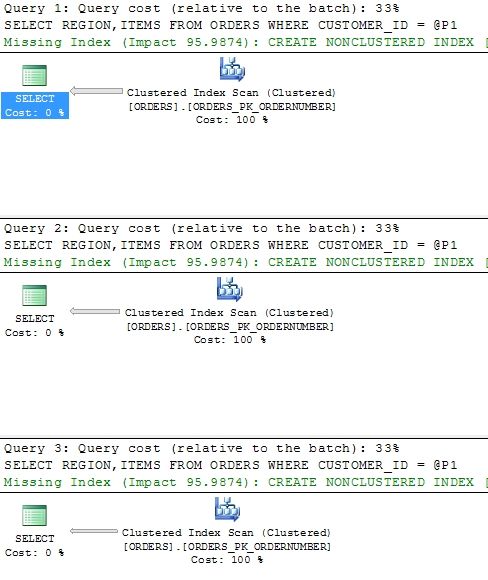Viewport: 488px width, 580px height.
Task: Click Query 3 Clustered Index Scan (Clustered) label
Action: [x=226, y=533]
